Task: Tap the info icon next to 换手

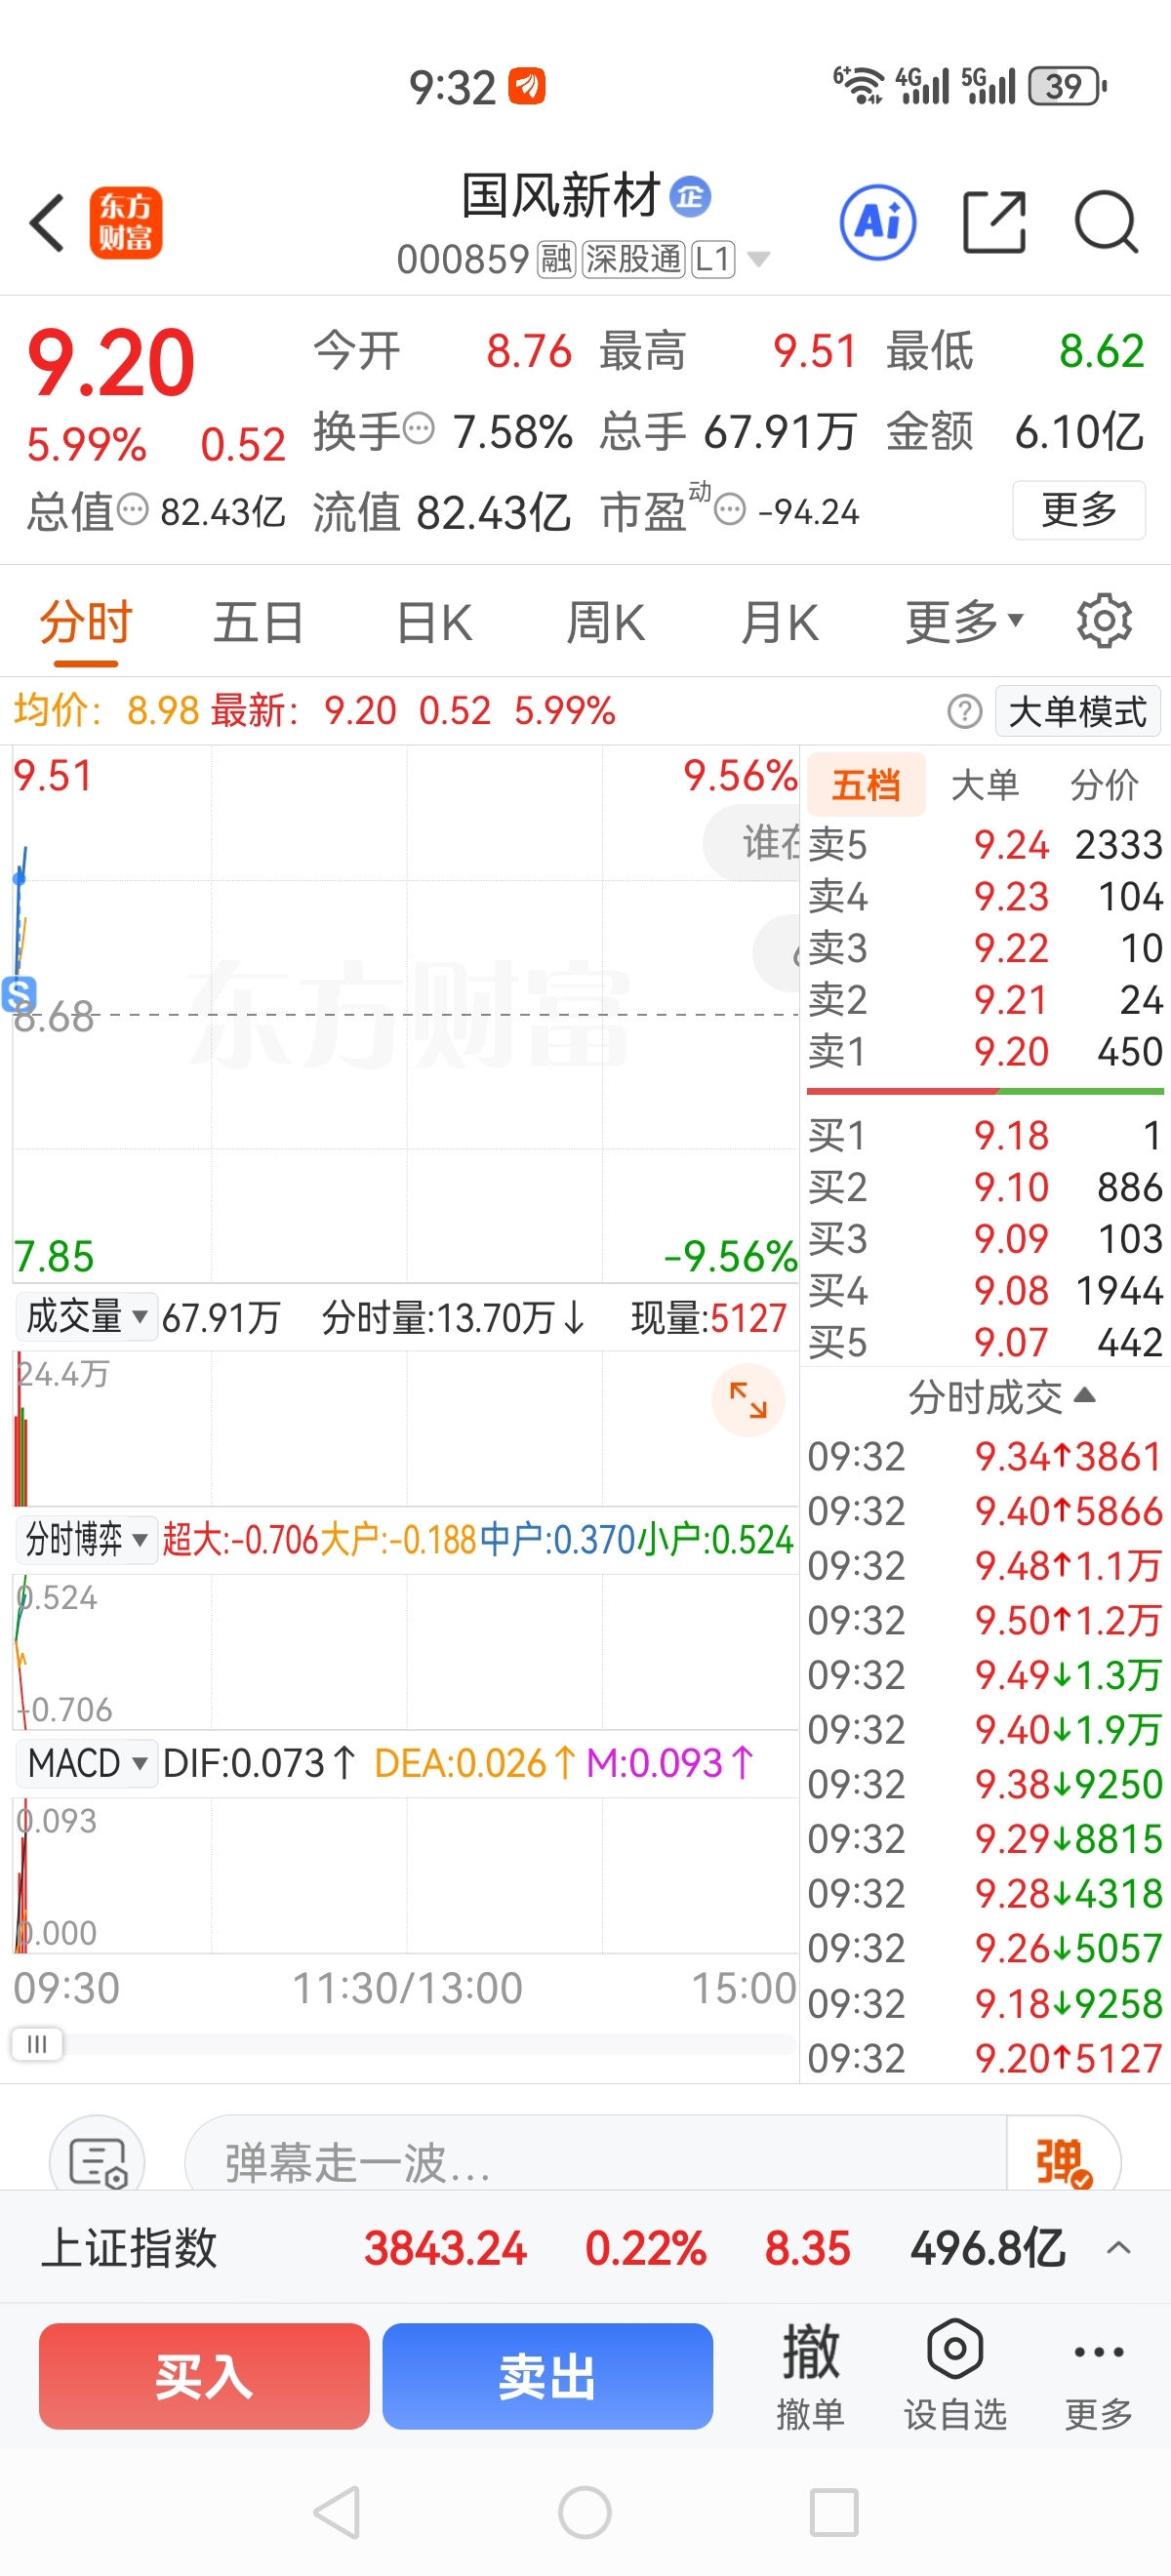Action: pos(418,429)
